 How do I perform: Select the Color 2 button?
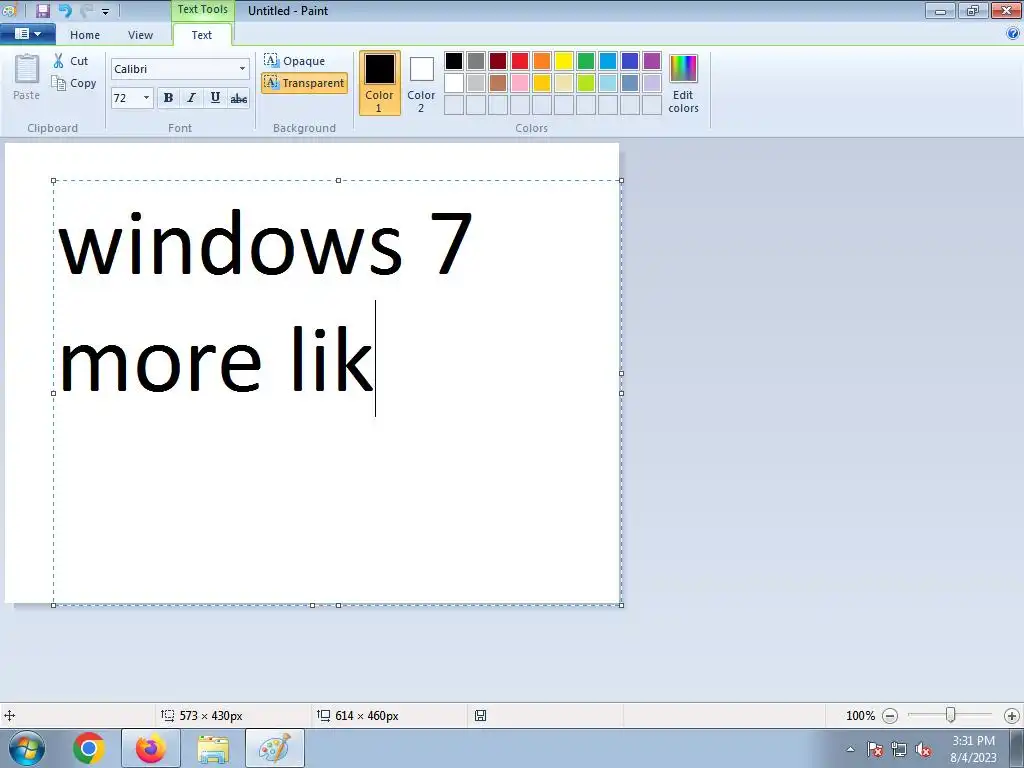(421, 83)
